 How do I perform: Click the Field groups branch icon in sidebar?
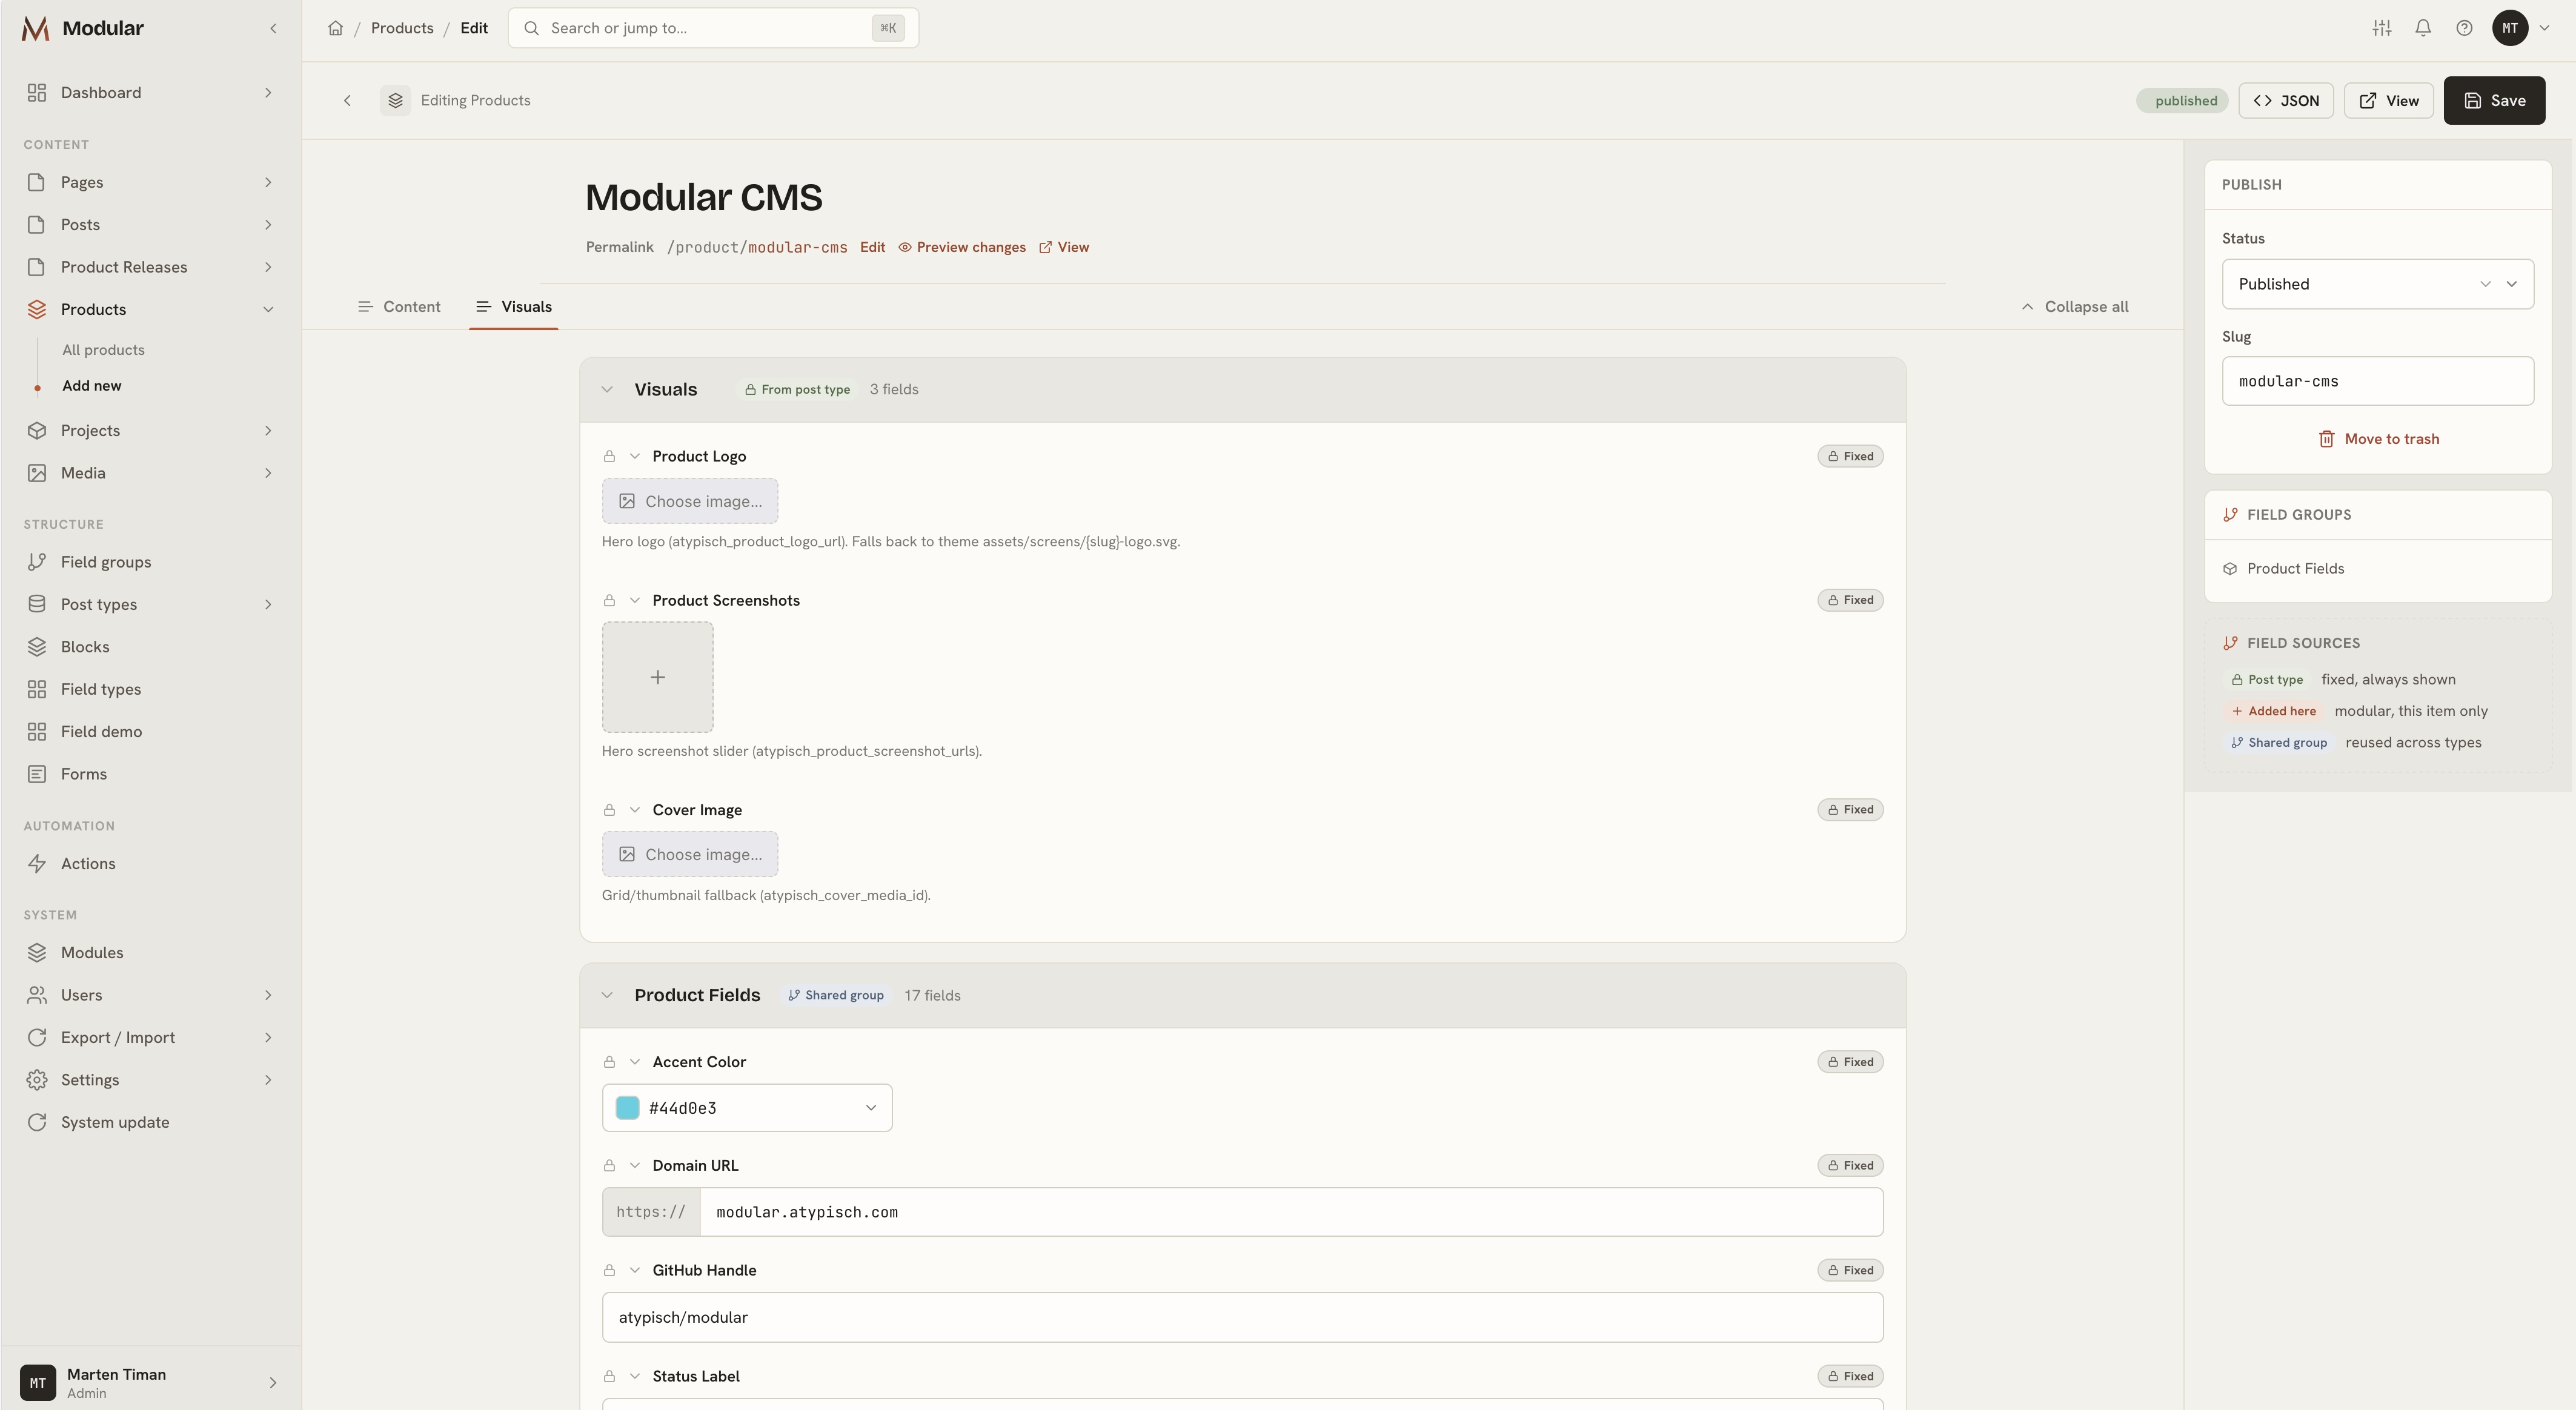pyautogui.click(x=37, y=562)
